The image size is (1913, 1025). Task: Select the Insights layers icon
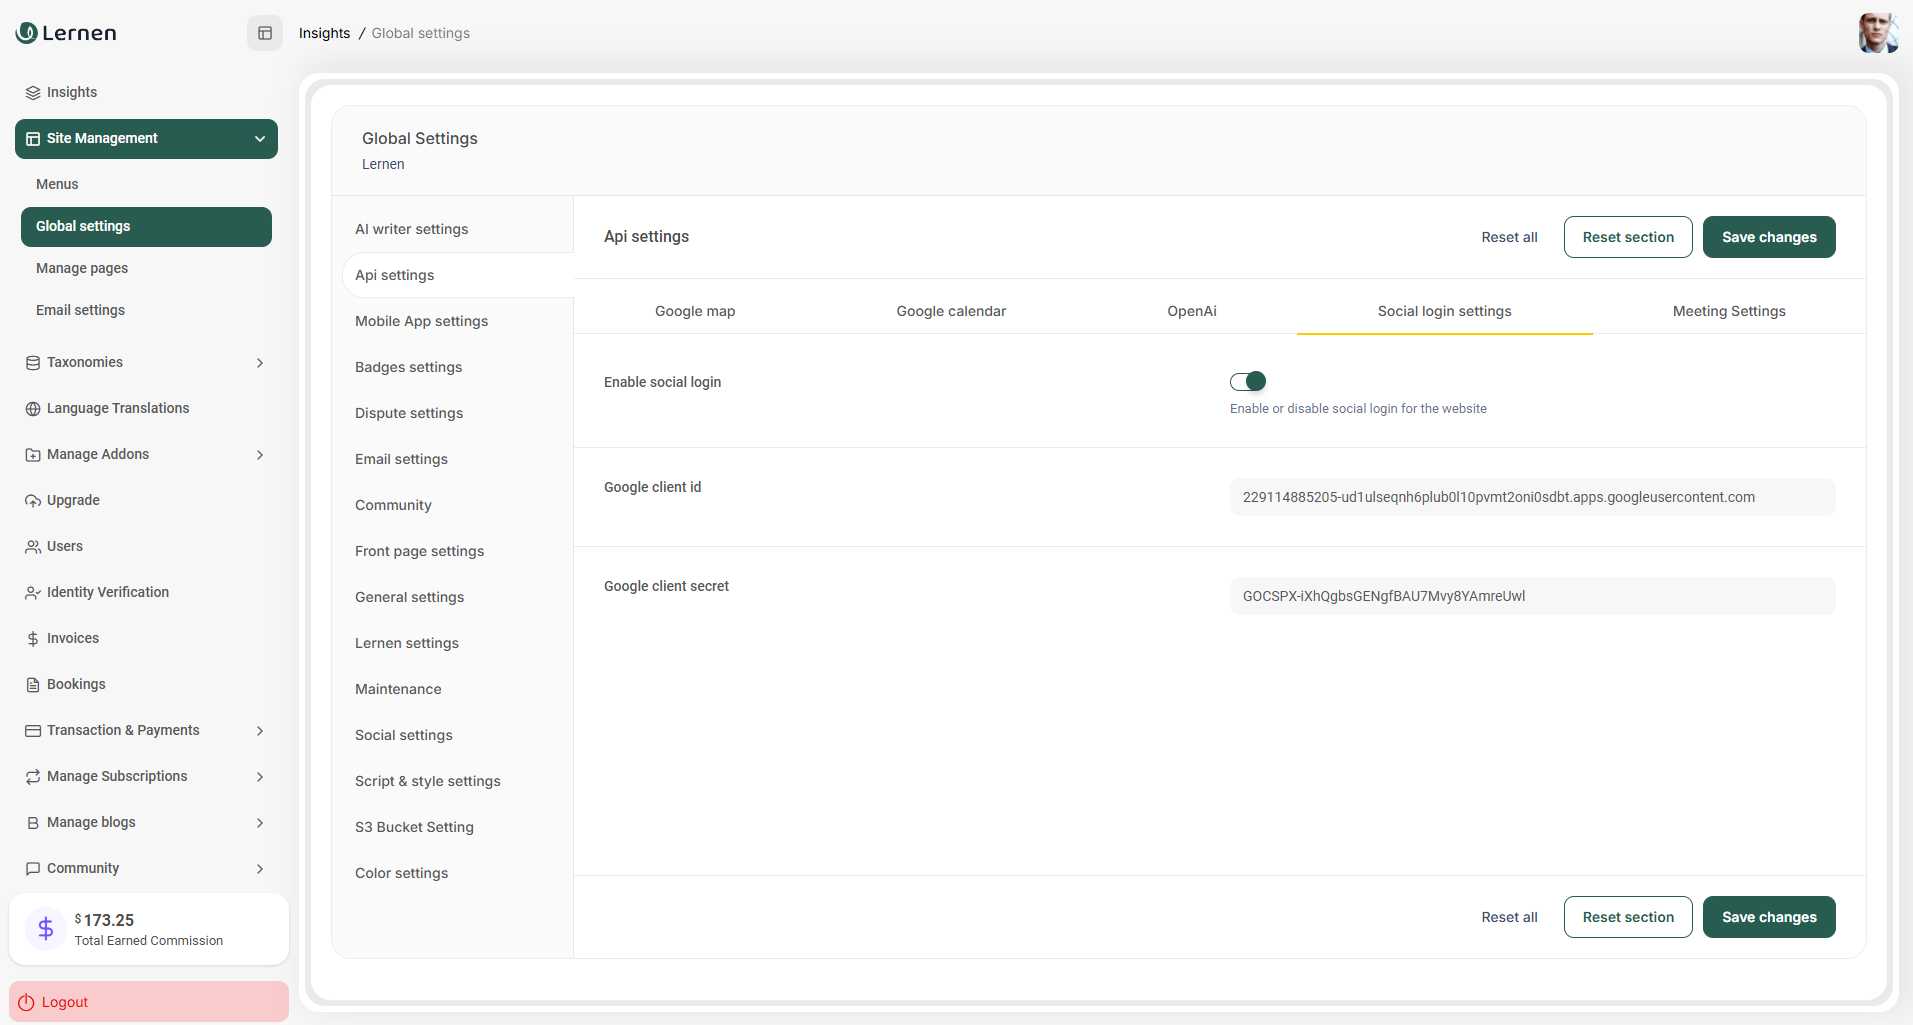tap(32, 91)
